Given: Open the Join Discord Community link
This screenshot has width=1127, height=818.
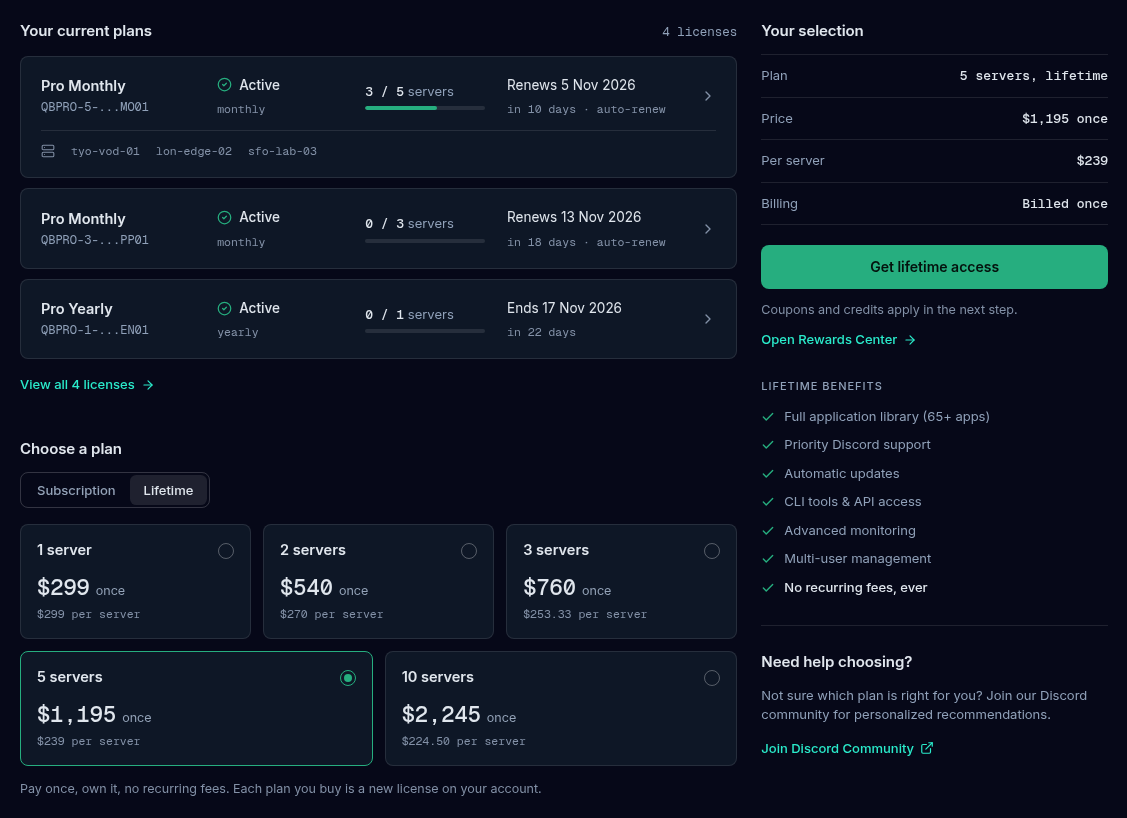Looking at the screenshot, I should click(847, 748).
